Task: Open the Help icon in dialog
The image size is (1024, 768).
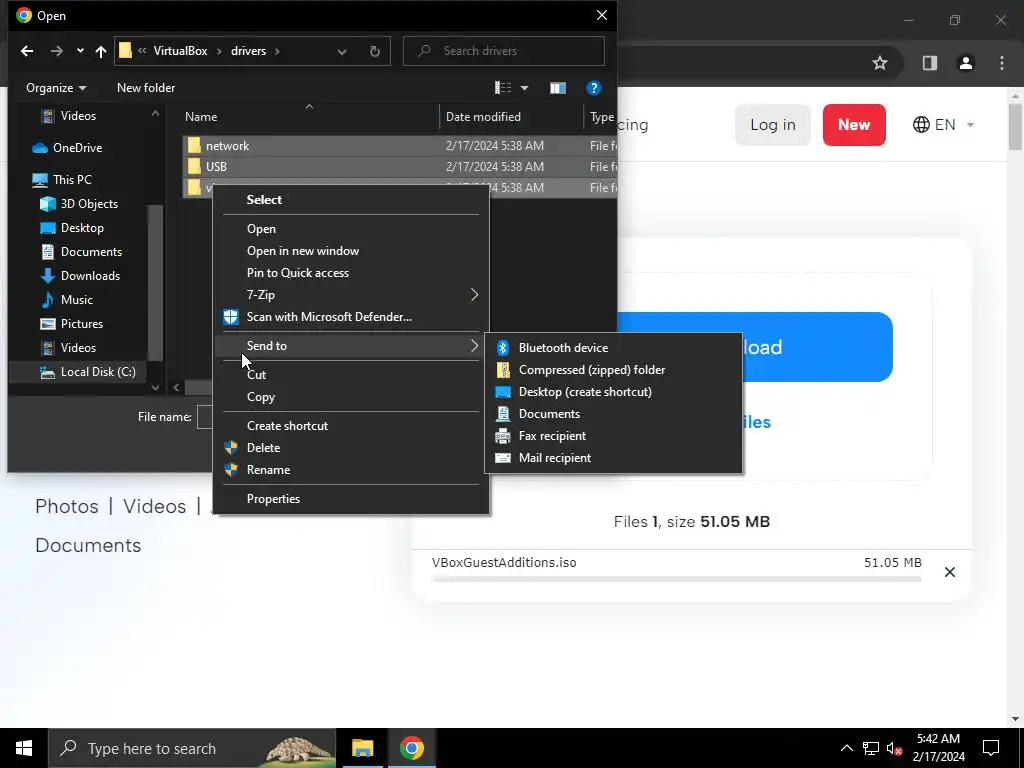Action: click(594, 88)
